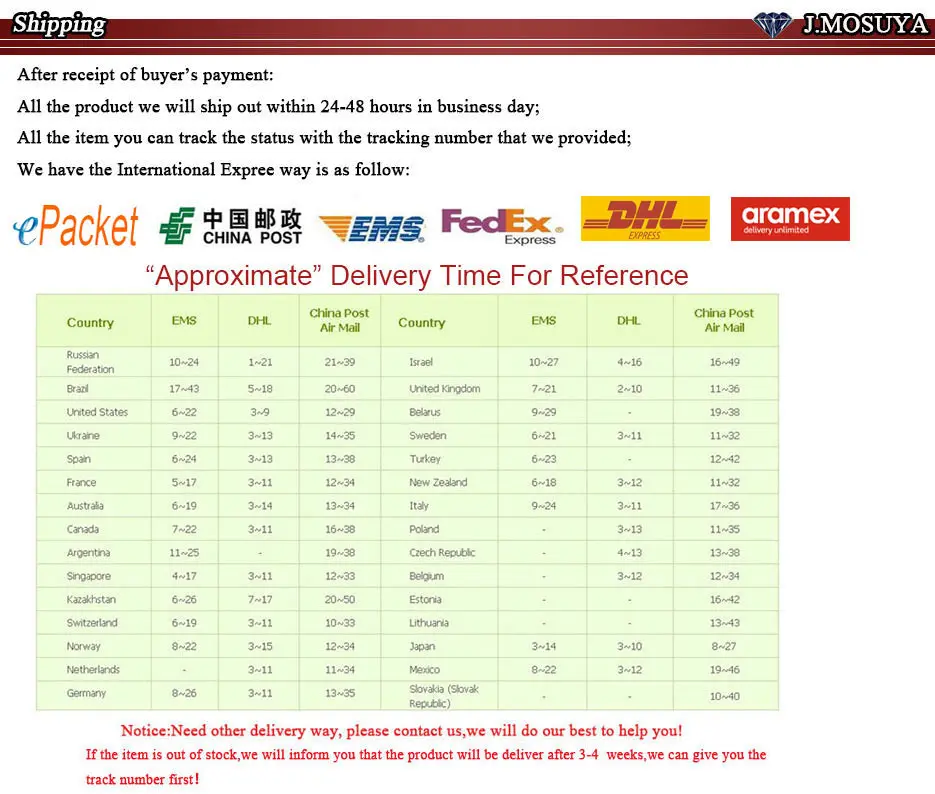This screenshot has height=794, width=935.
Task: Select the United States row label
Action: (97, 412)
